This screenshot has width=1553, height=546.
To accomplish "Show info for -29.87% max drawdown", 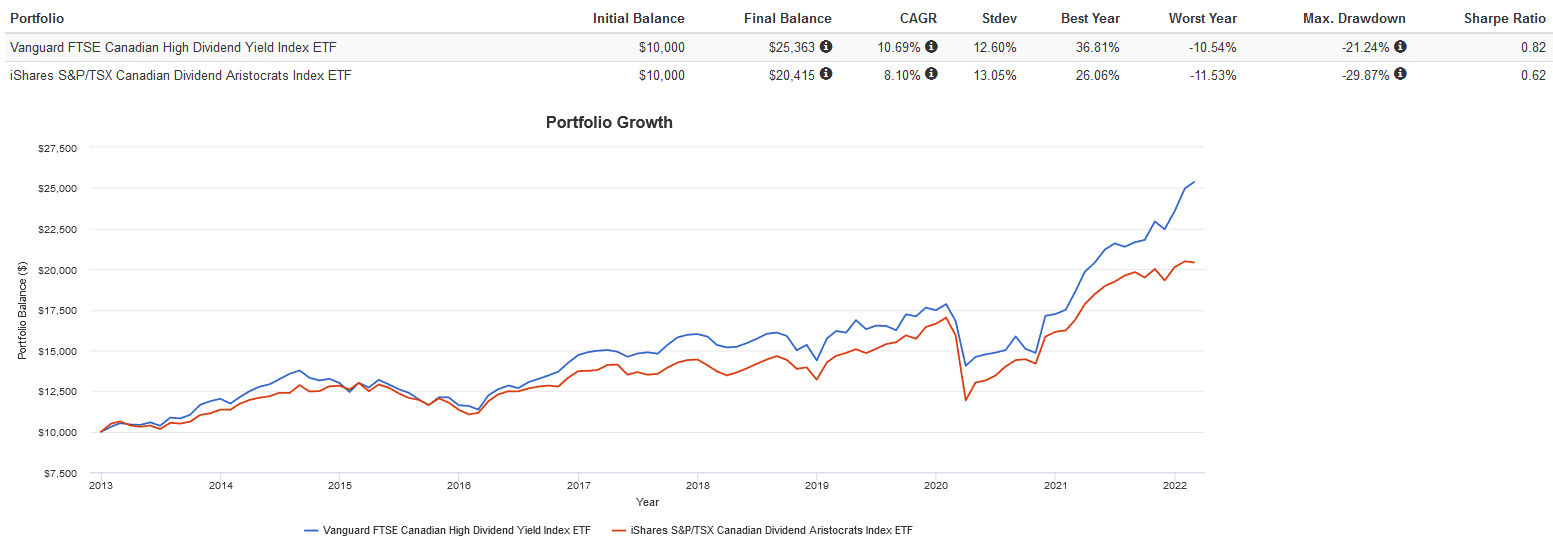I will click(x=1400, y=74).
